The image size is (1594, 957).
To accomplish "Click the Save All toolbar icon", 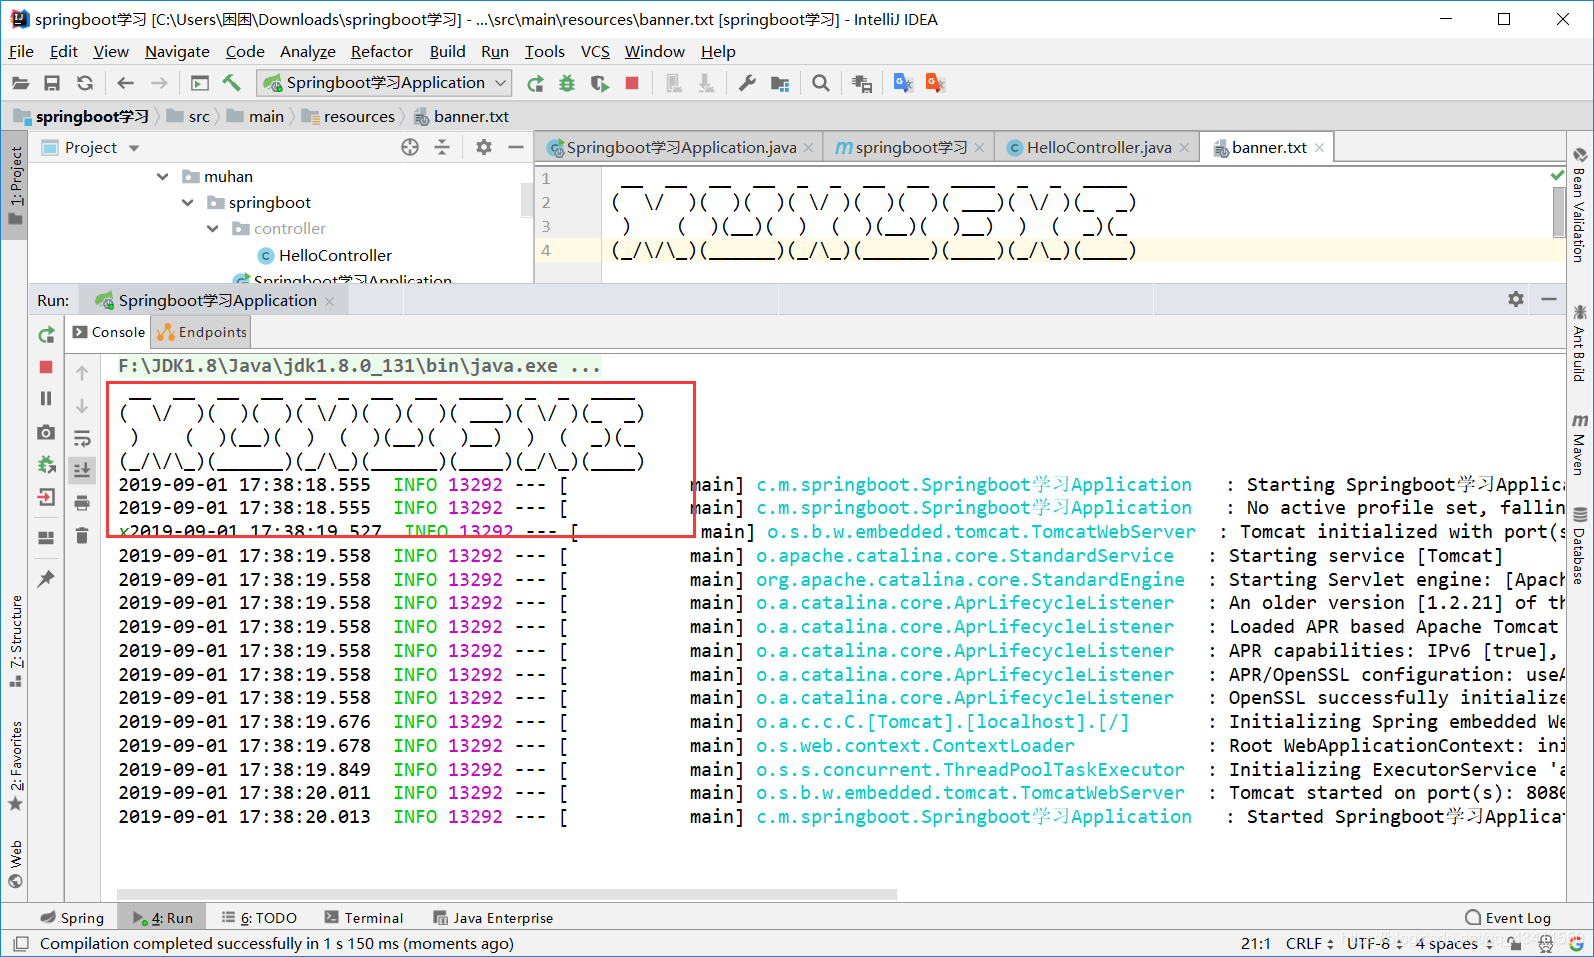I will (52, 83).
